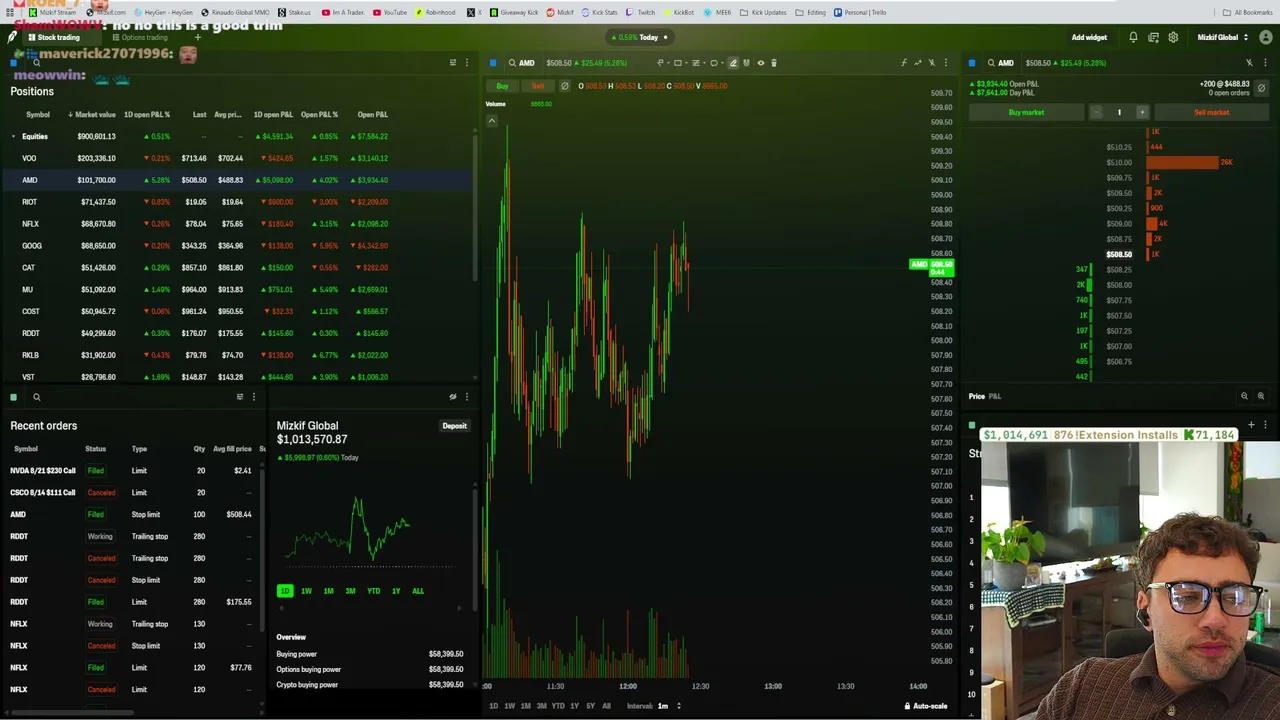Click the search icon in the order ladder widget

[x=991, y=63]
